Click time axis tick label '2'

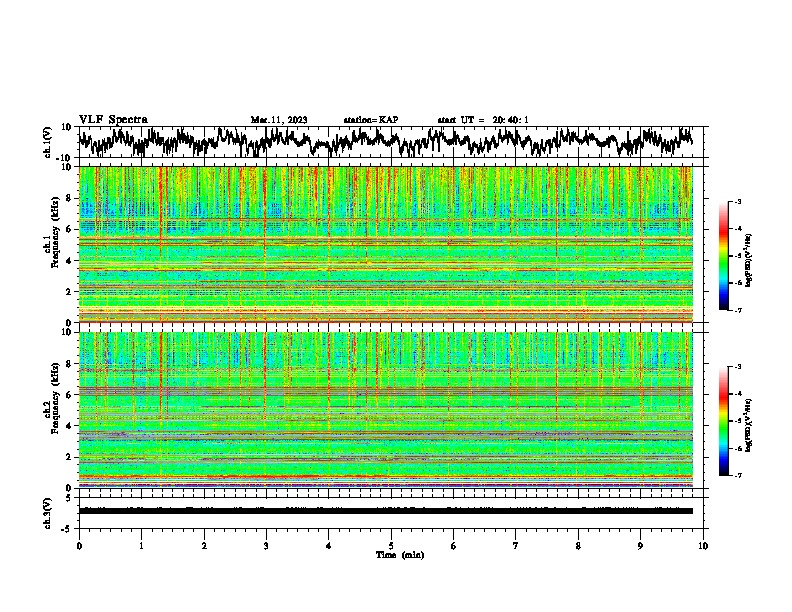tap(204, 546)
